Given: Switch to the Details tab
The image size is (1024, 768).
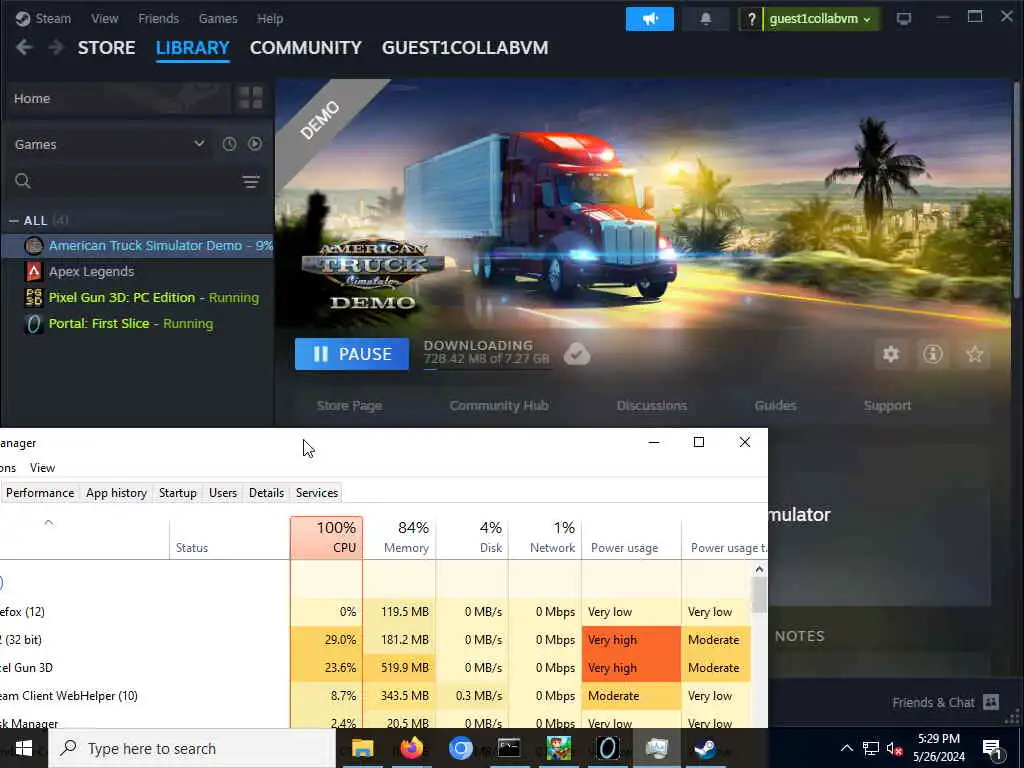Looking at the screenshot, I should tap(266, 492).
